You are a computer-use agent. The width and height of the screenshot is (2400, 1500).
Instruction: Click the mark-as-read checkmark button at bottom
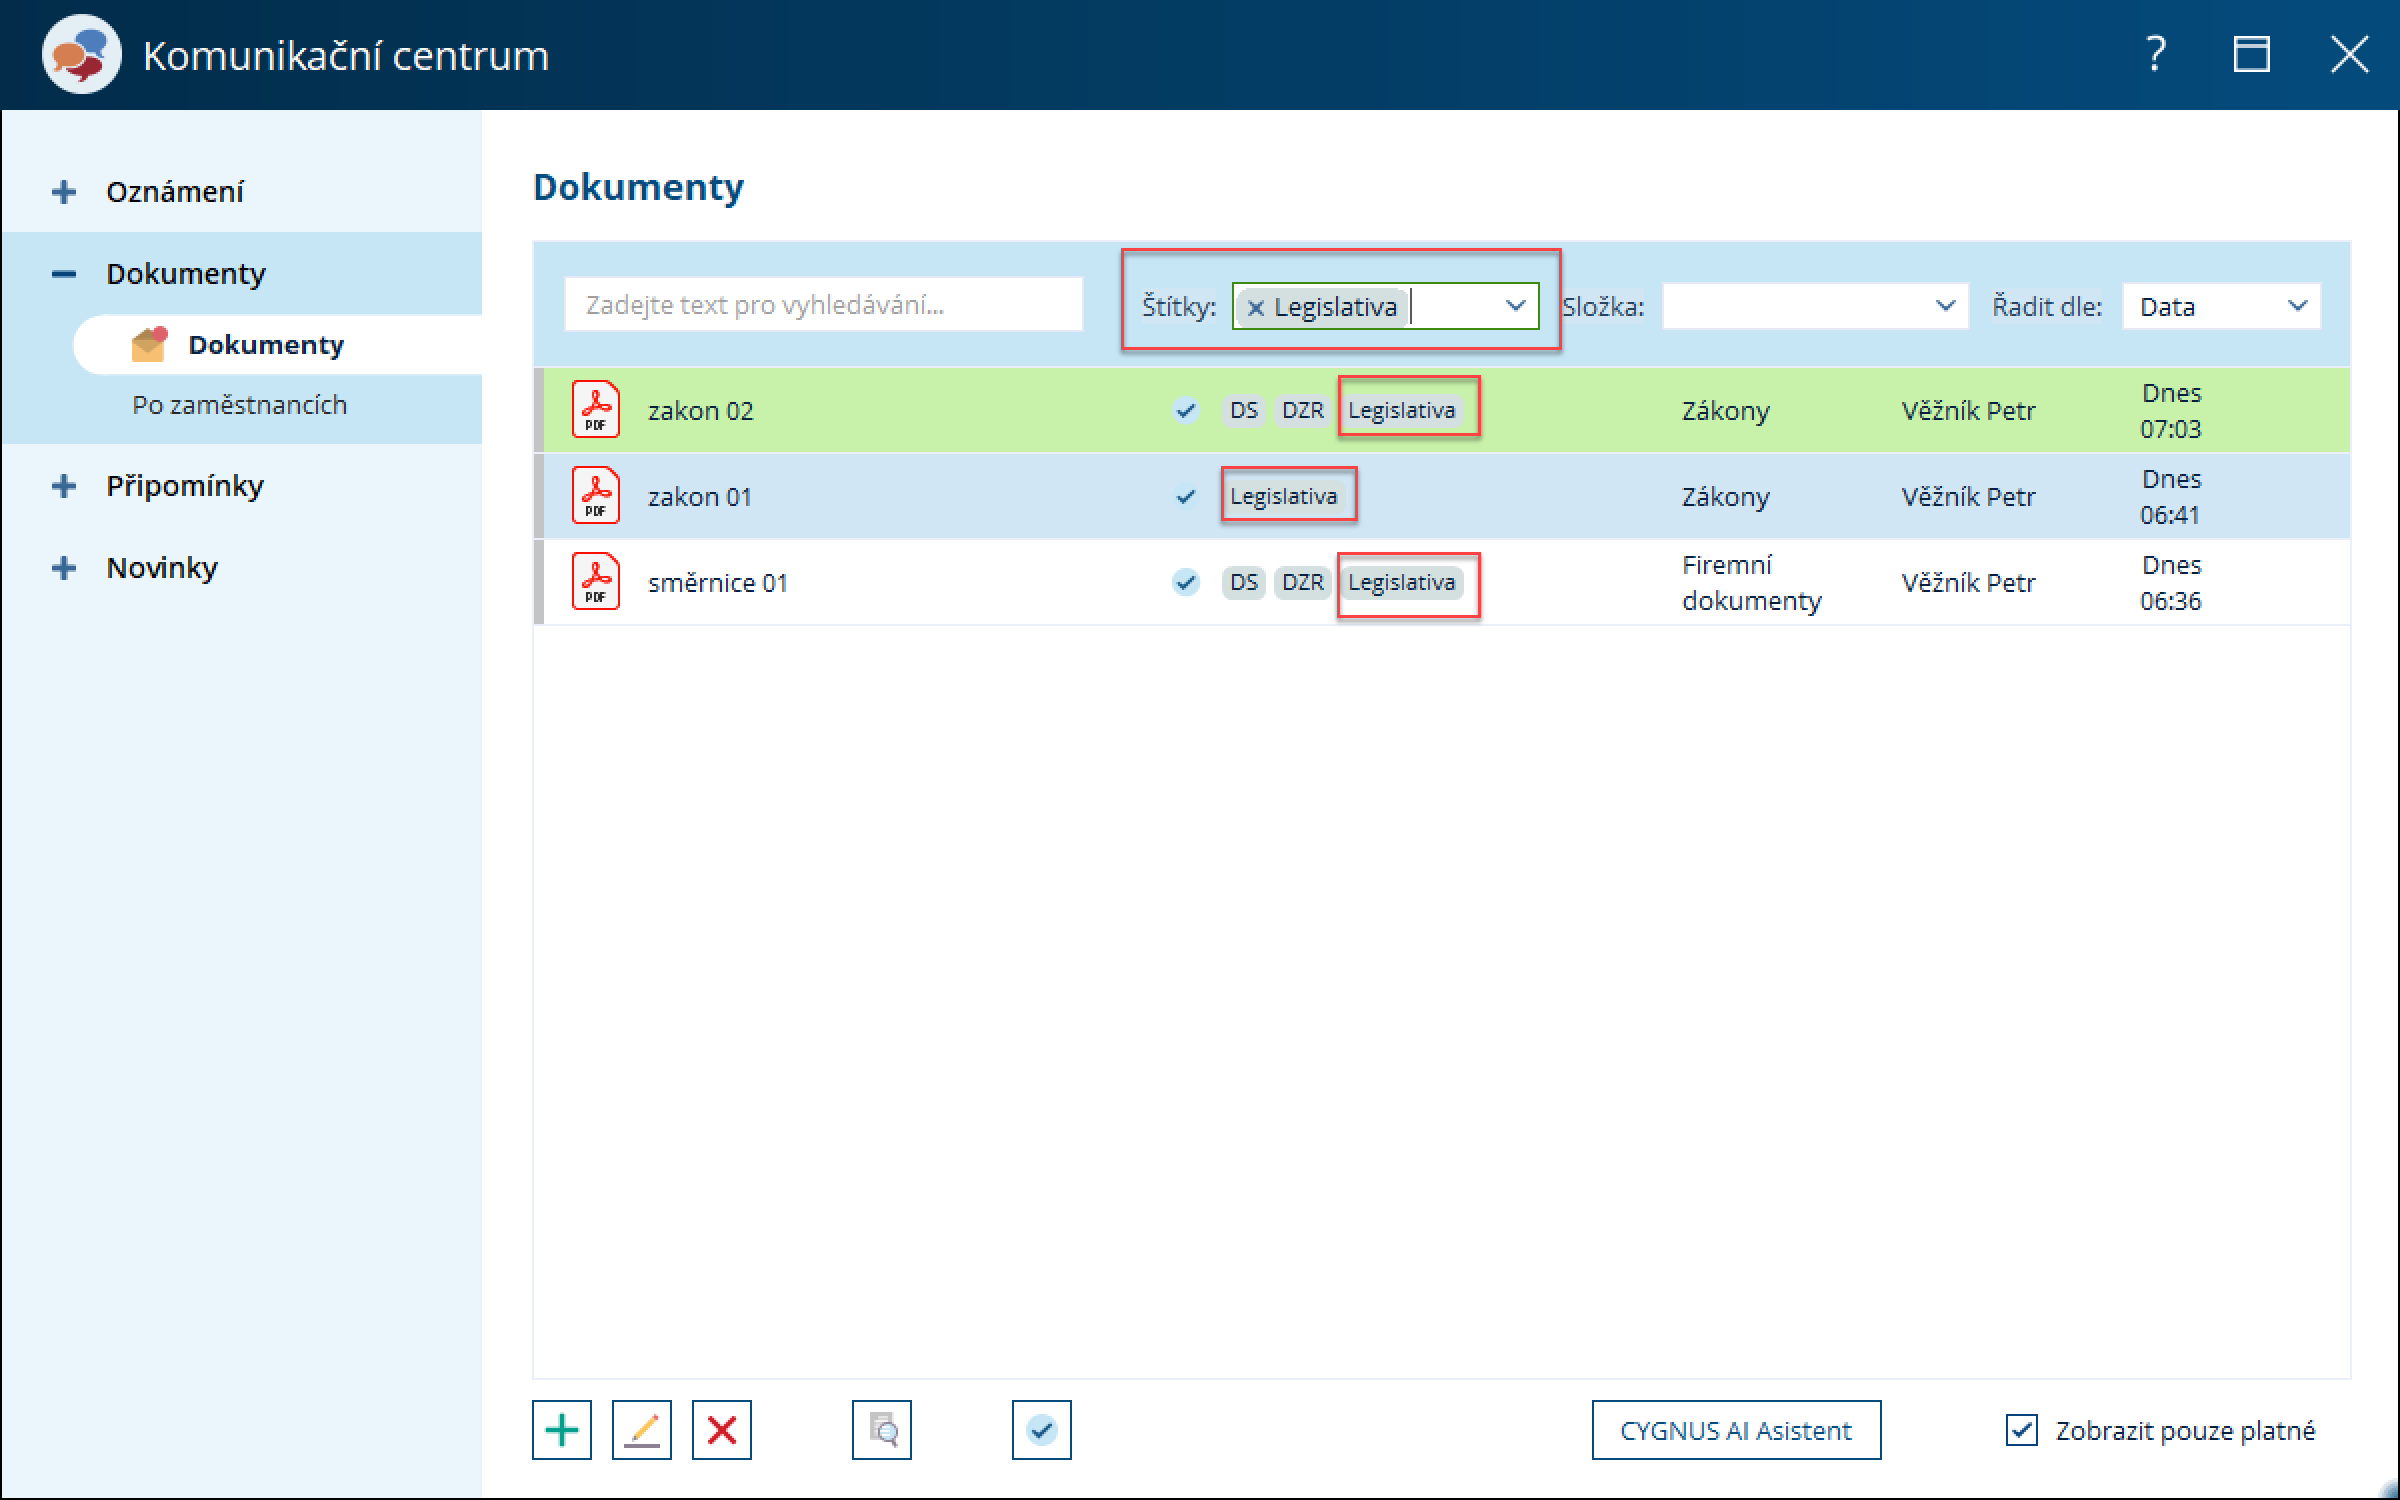(x=1041, y=1430)
